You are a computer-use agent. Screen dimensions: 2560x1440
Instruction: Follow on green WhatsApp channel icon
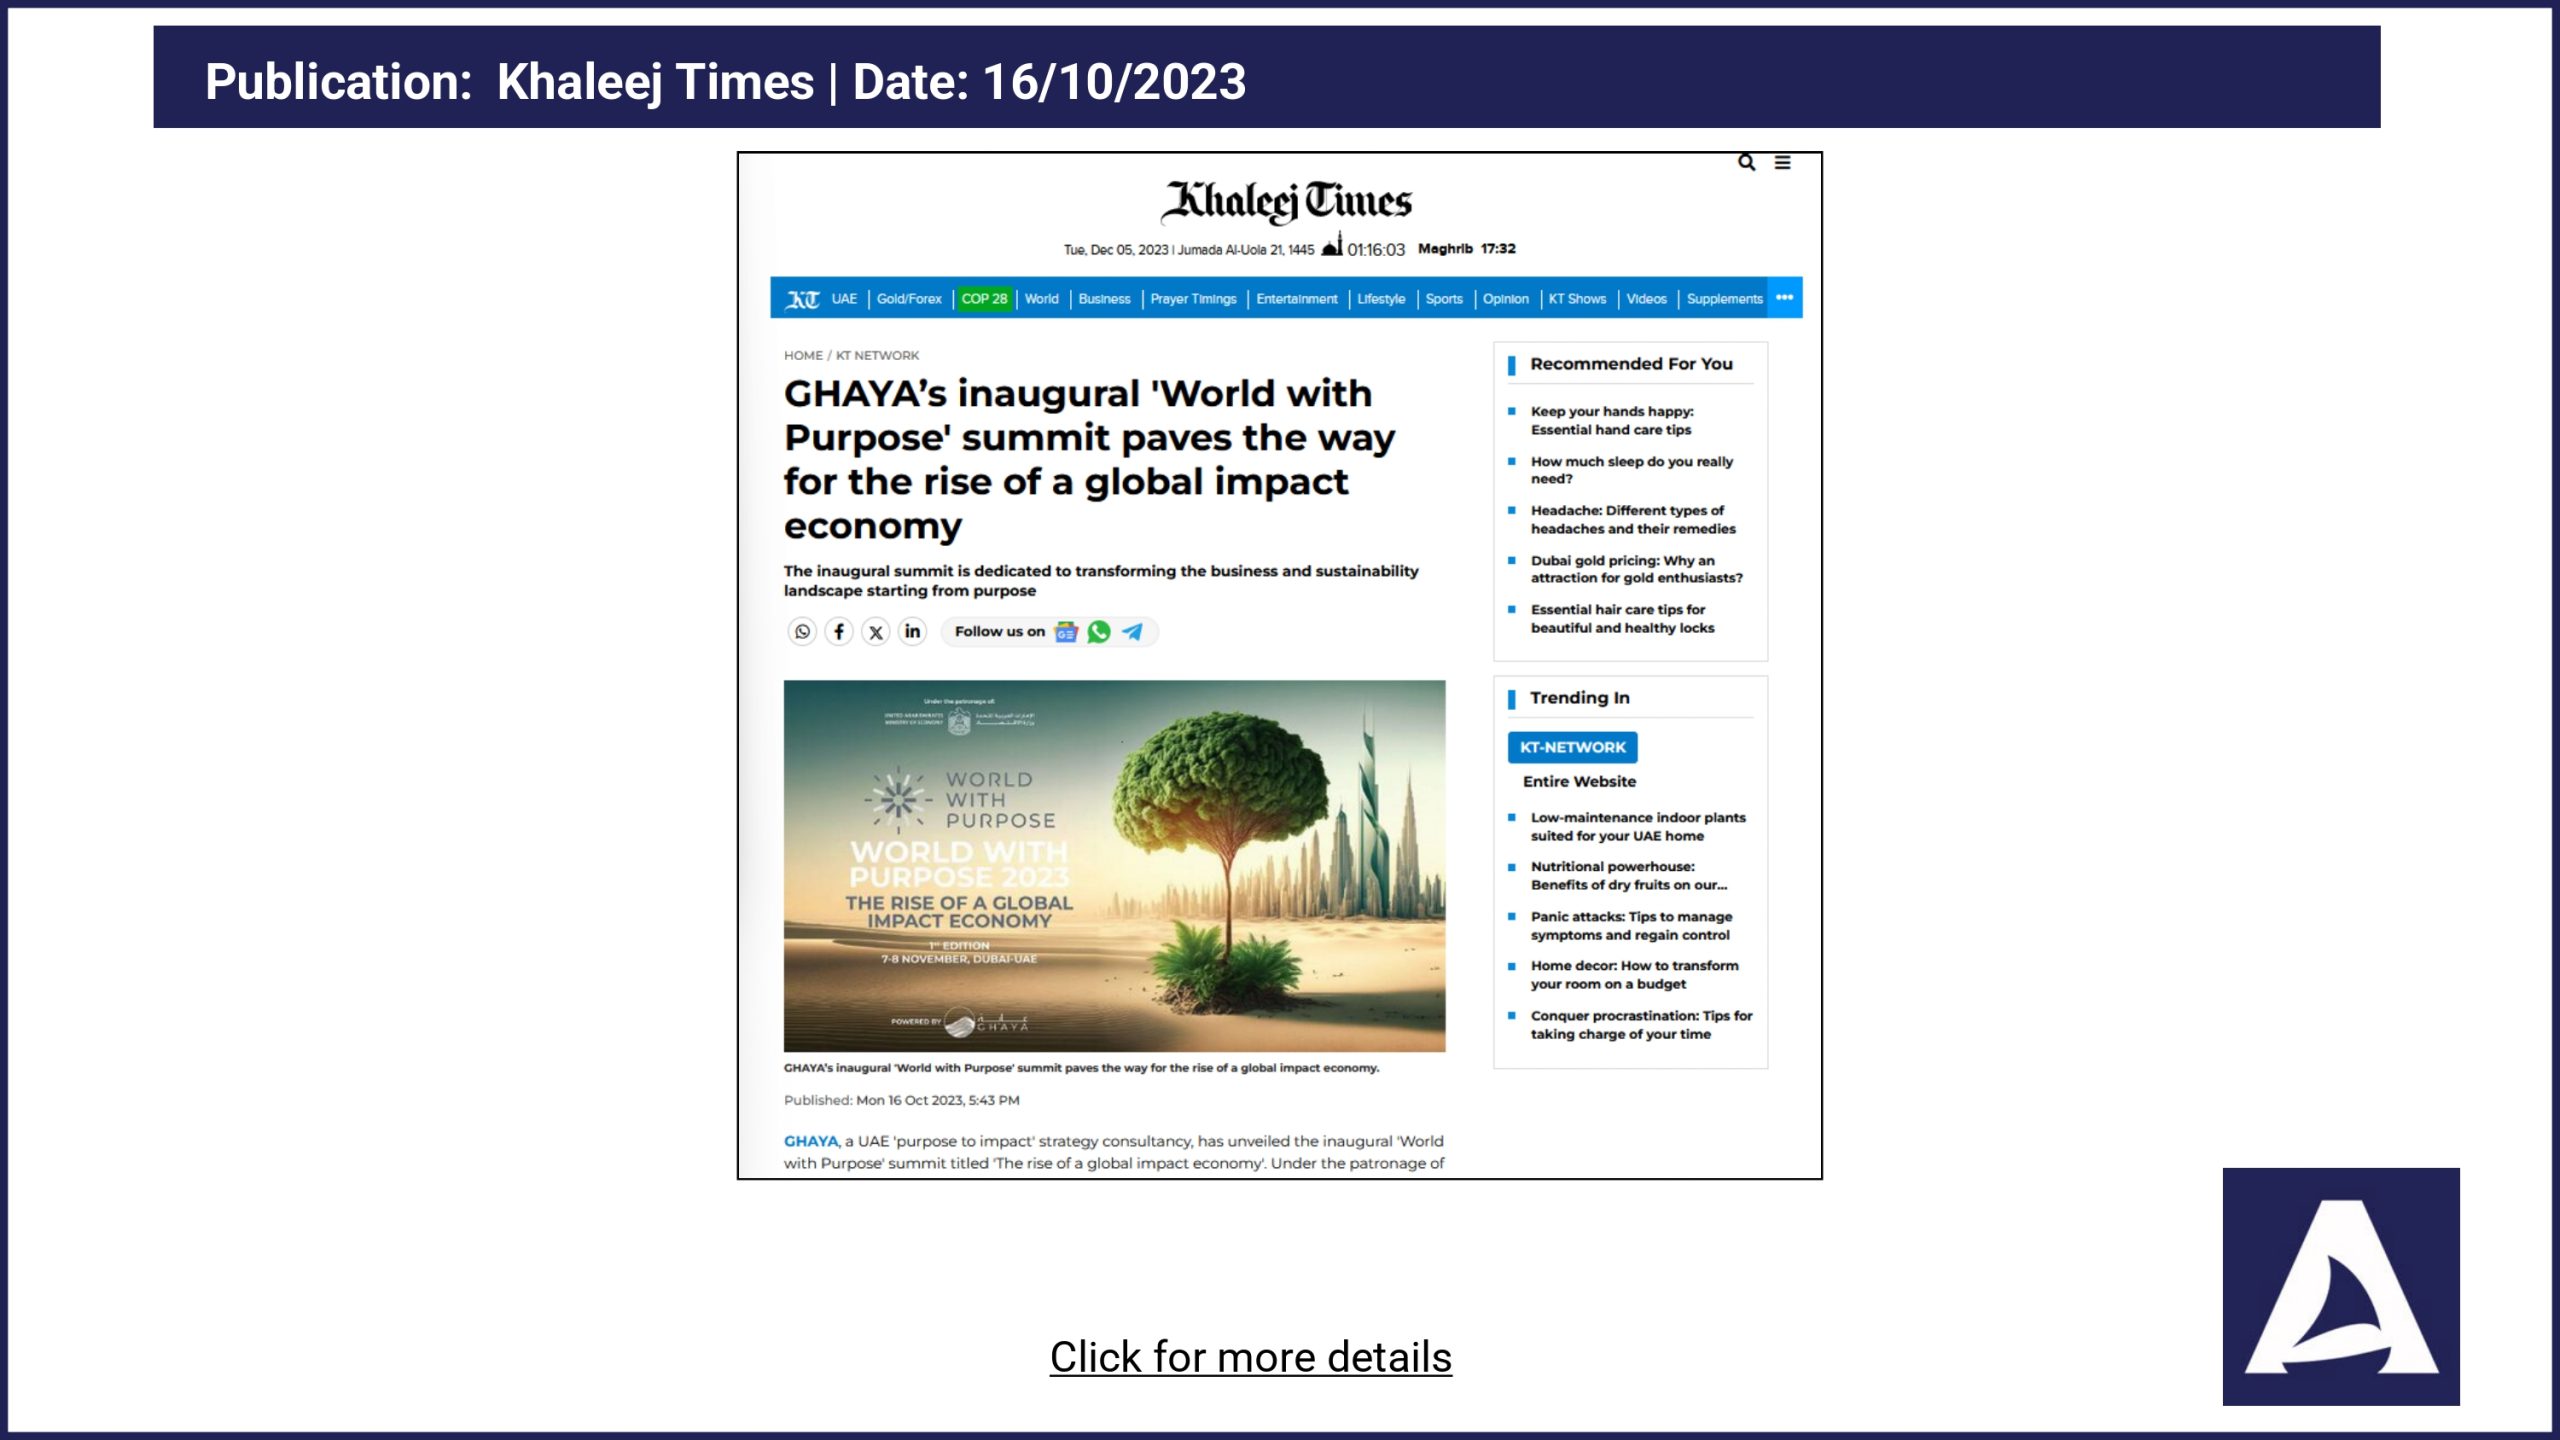[x=1099, y=631]
